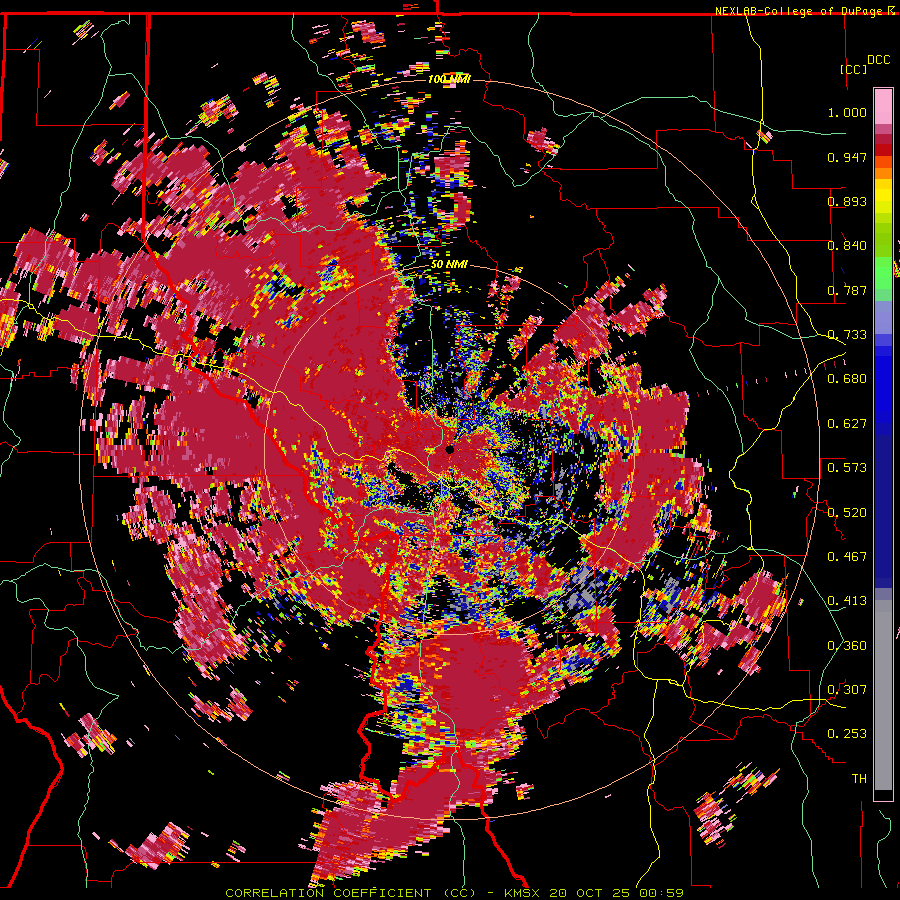This screenshot has width=900, height=900.
Task: Select the 0.680 legend value
Action: (x=847, y=379)
